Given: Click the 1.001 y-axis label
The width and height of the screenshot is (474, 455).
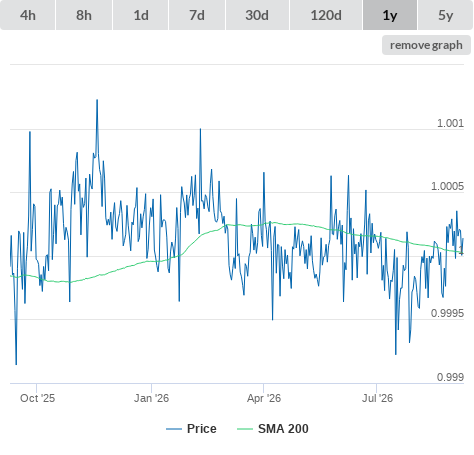Looking at the screenshot, I should 450,123.
